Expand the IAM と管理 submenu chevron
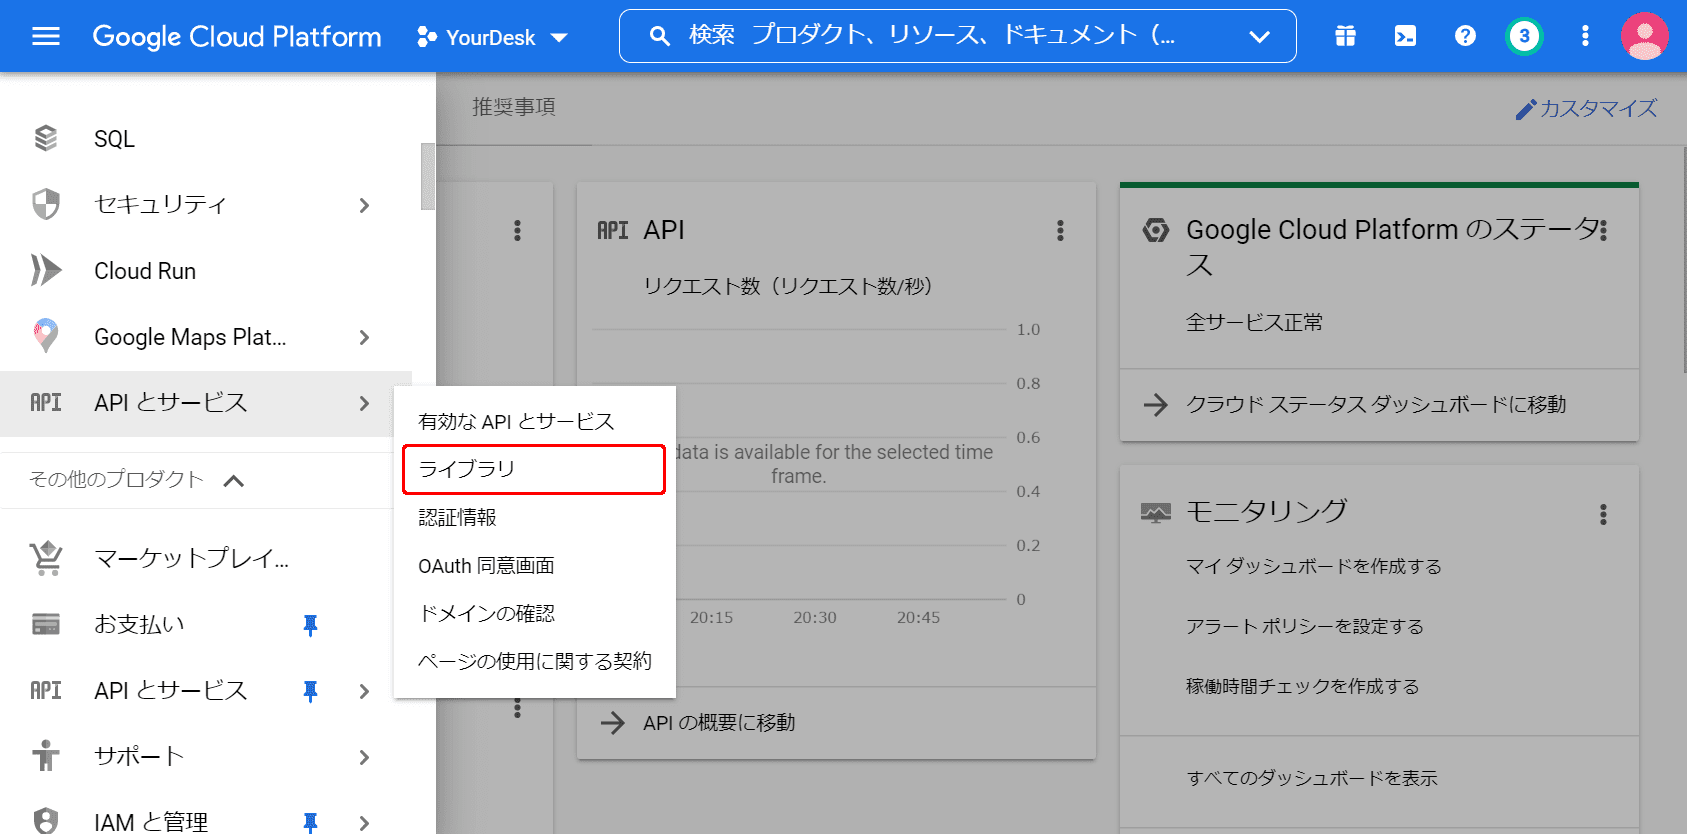Image resolution: width=1687 pixels, height=834 pixels. point(364,823)
